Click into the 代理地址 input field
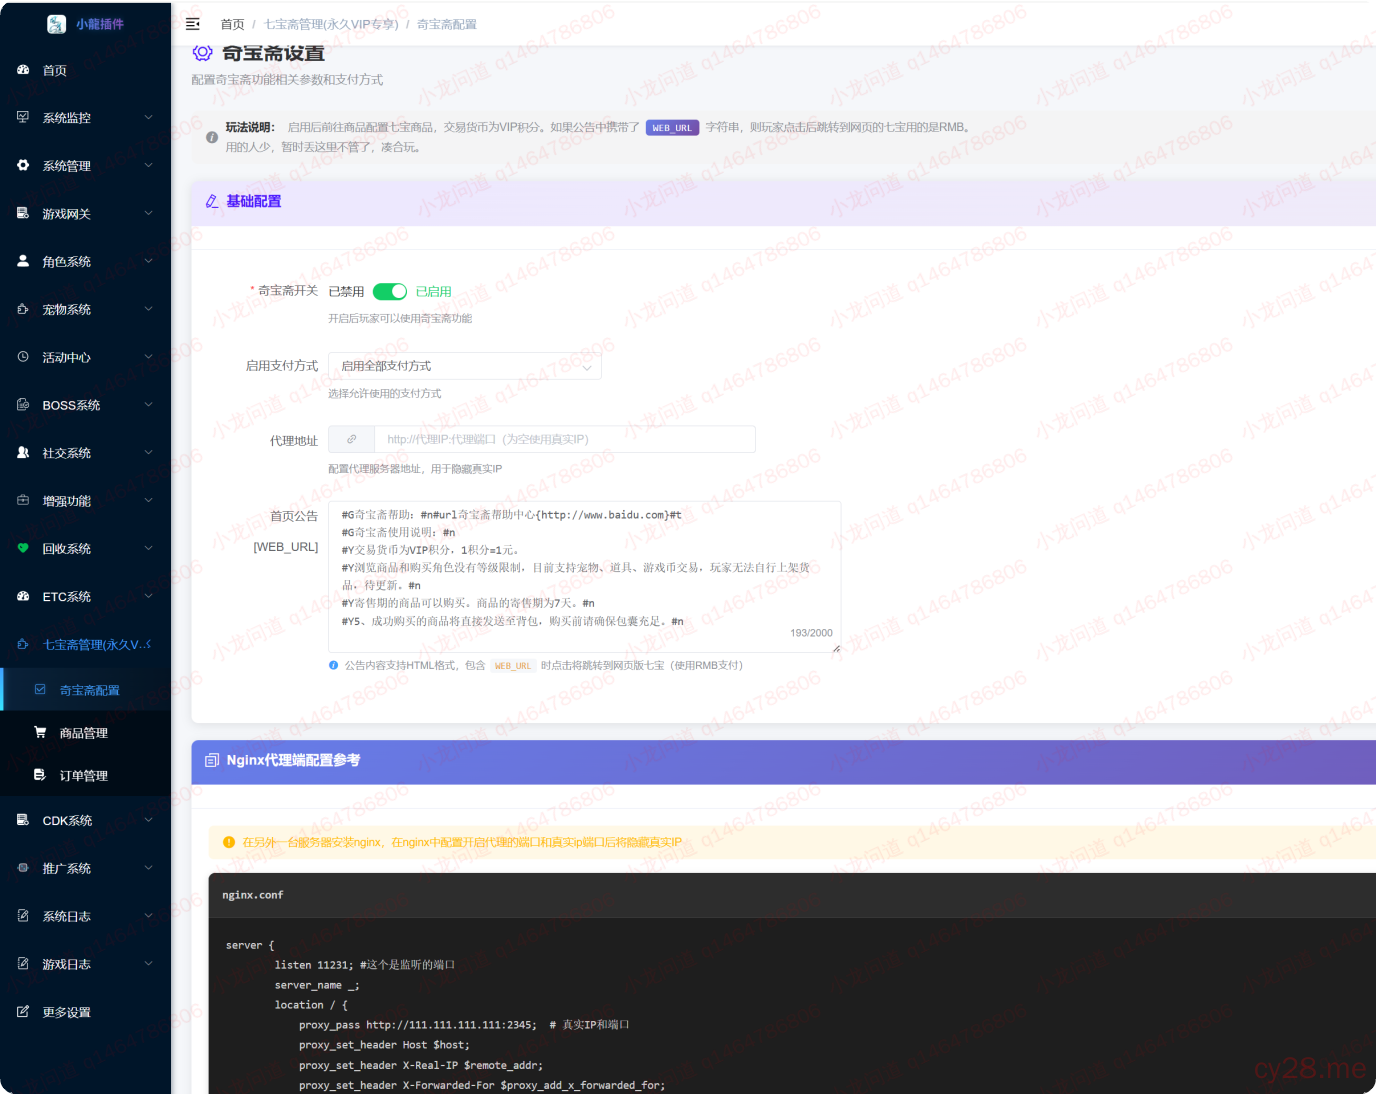Image resolution: width=1376 pixels, height=1094 pixels. point(564,439)
